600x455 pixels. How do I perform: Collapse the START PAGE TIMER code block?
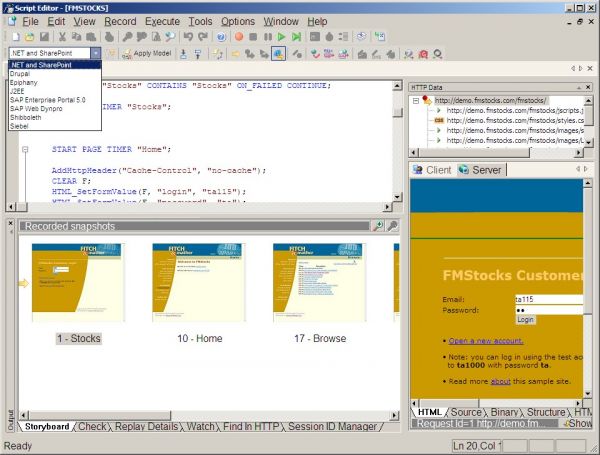coord(26,150)
